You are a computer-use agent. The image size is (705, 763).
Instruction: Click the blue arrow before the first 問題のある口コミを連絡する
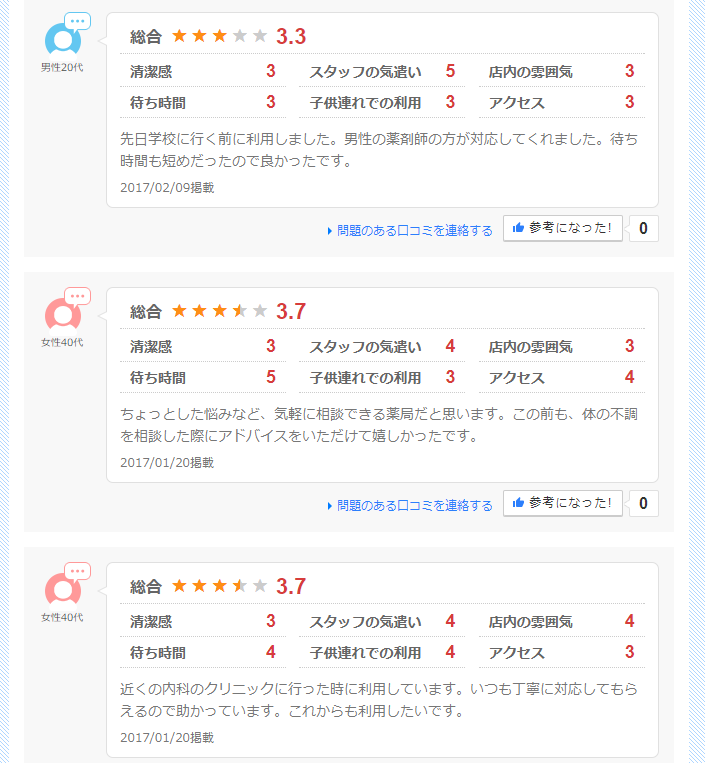click(330, 231)
